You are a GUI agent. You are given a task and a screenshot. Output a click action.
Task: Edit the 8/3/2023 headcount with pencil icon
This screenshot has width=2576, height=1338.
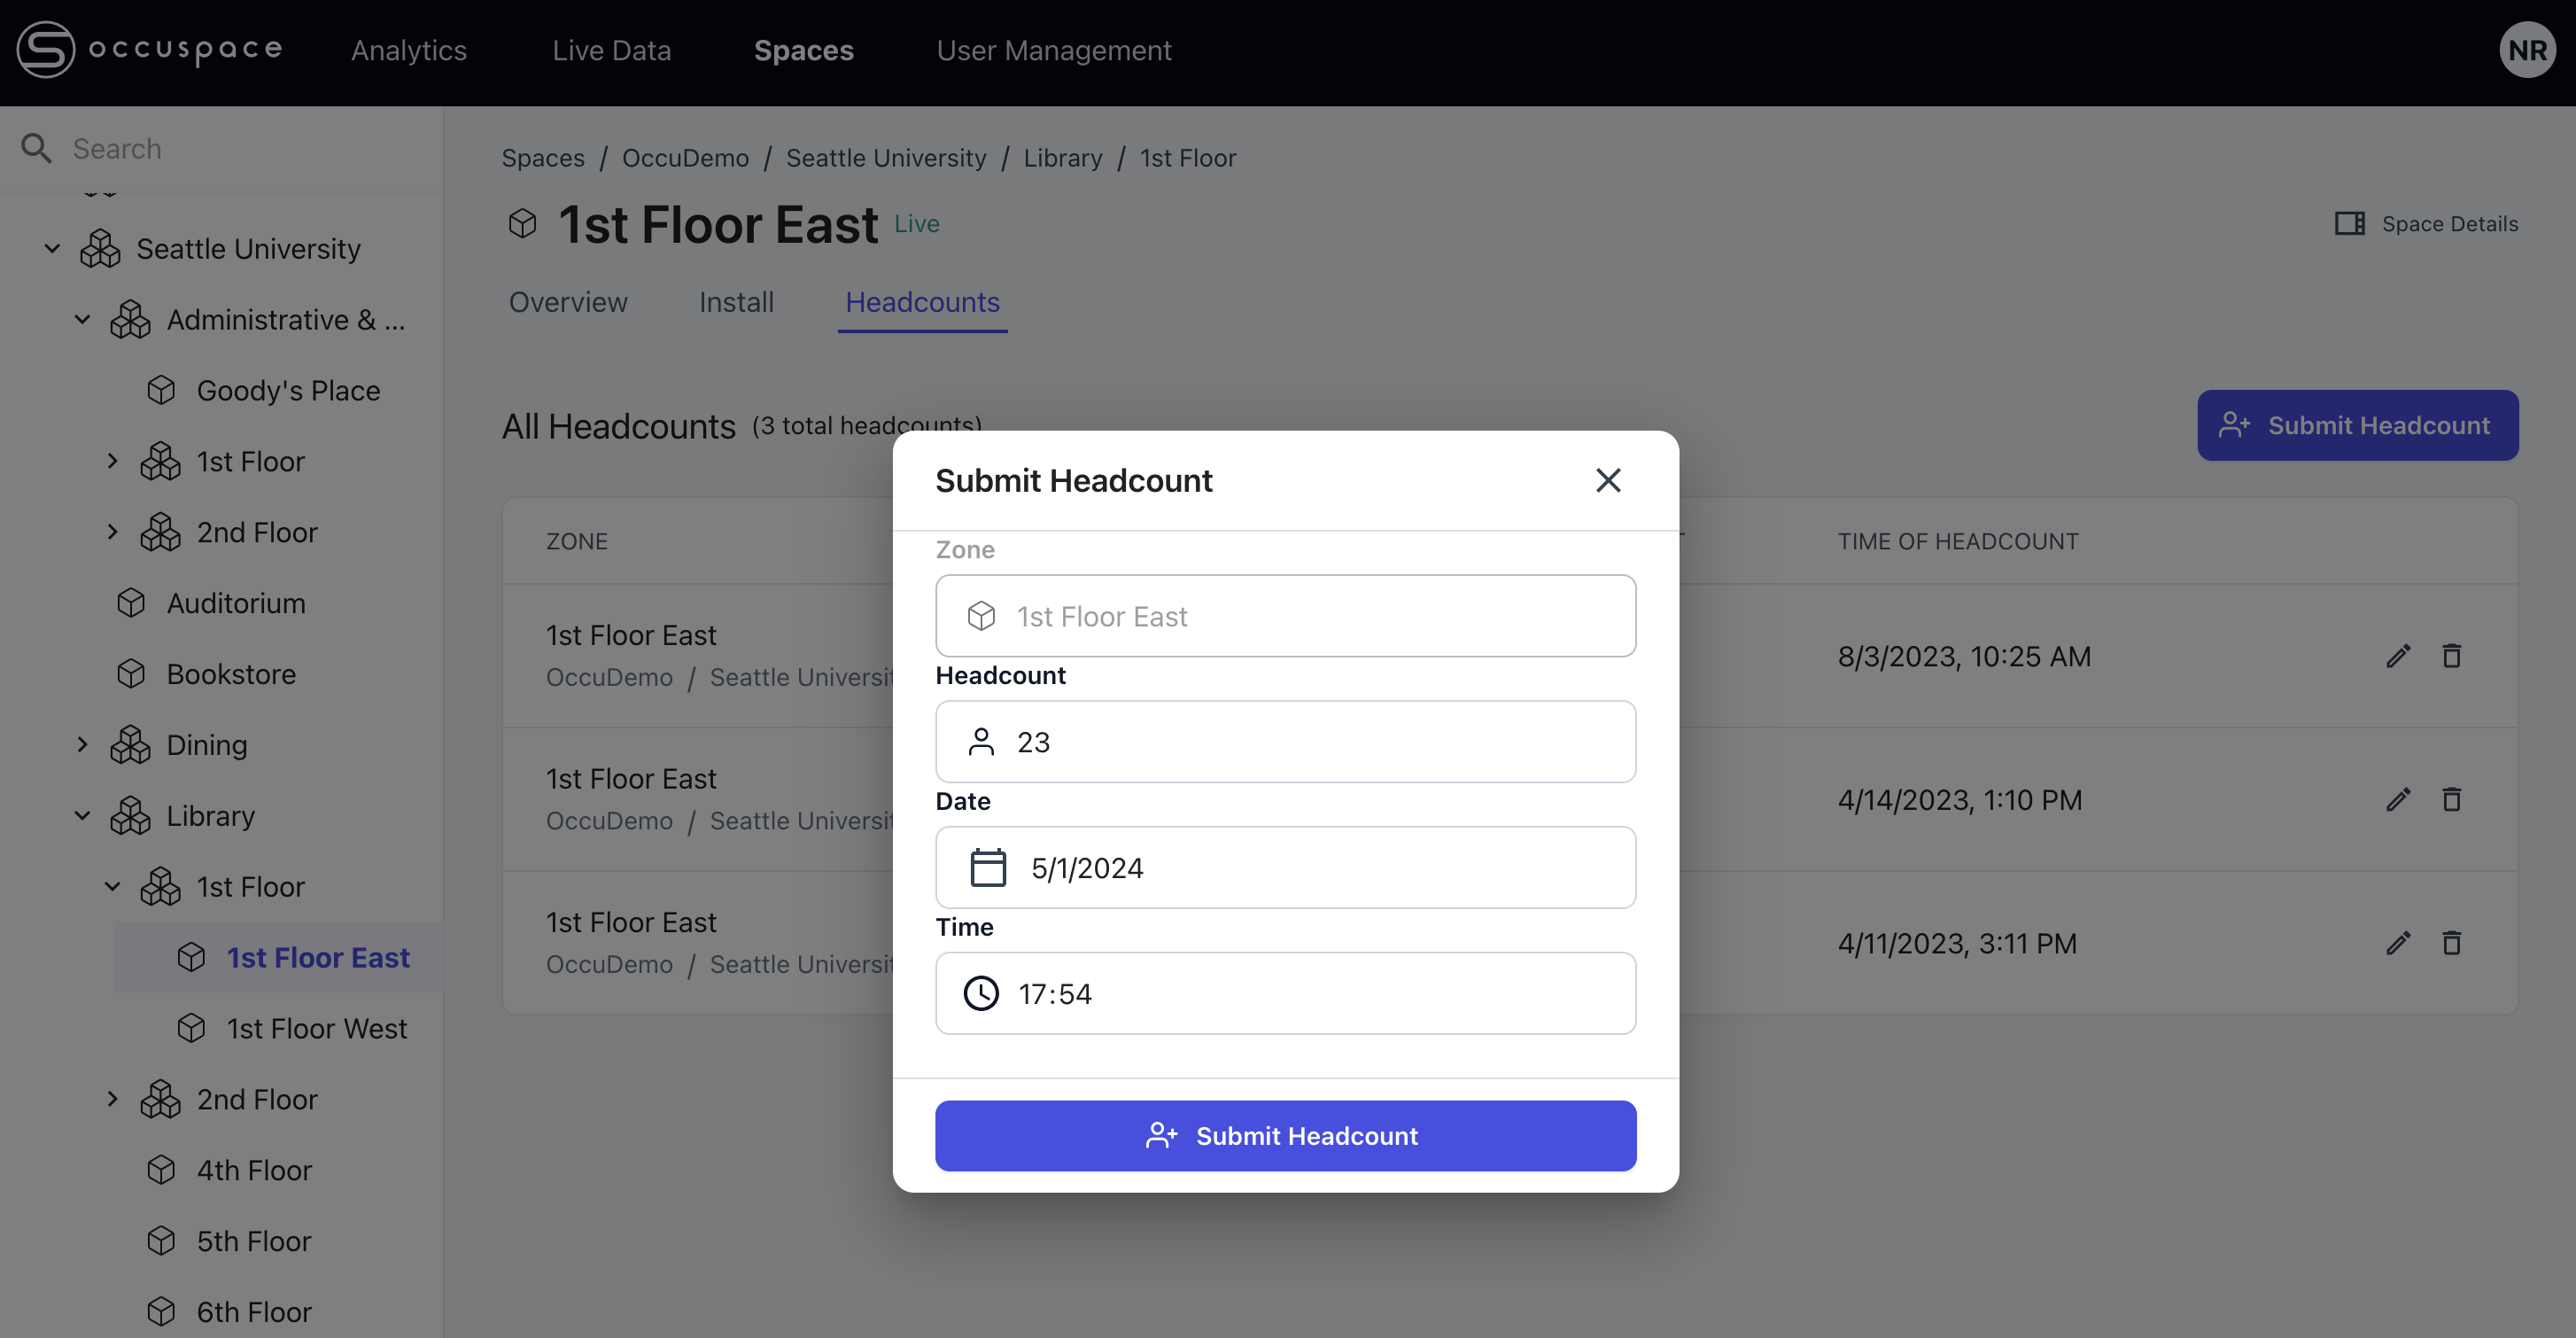[x=2398, y=656]
